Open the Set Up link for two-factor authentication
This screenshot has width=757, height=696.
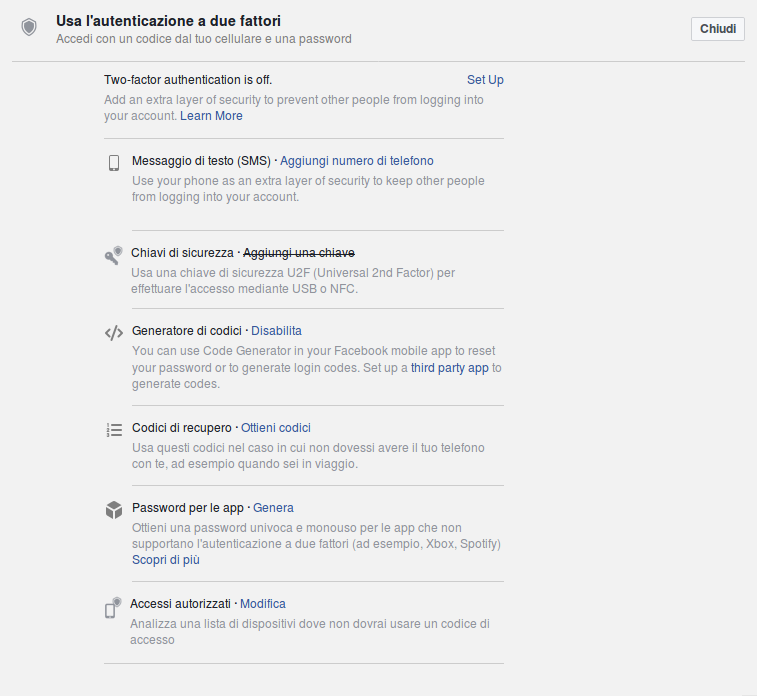tap(485, 80)
